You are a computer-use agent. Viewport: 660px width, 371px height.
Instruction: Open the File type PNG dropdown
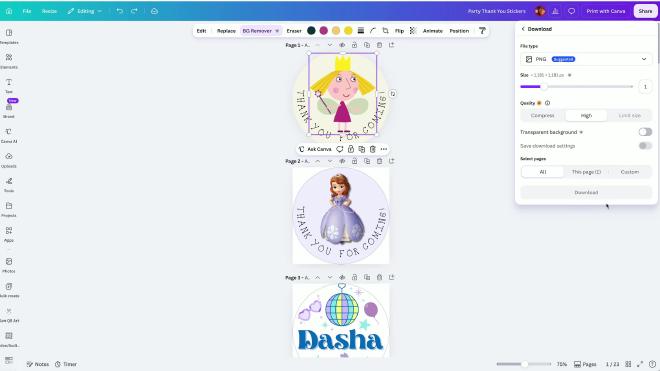pyautogui.click(x=586, y=59)
